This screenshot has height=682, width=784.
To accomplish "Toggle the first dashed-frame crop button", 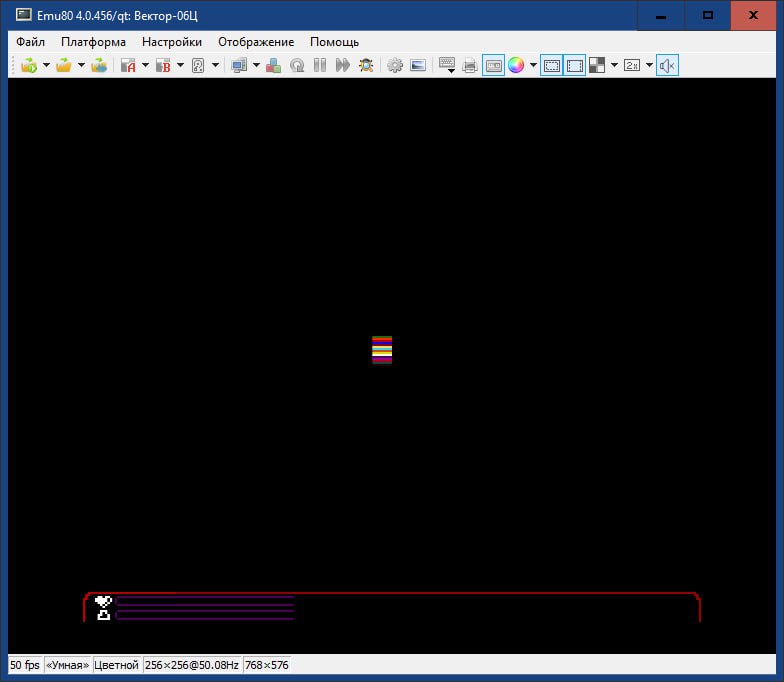I will click(x=551, y=66).
